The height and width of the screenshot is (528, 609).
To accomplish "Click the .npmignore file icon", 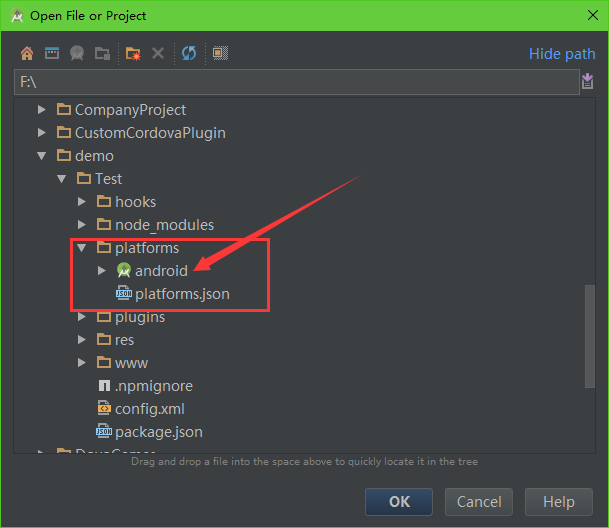I will 104,385.
